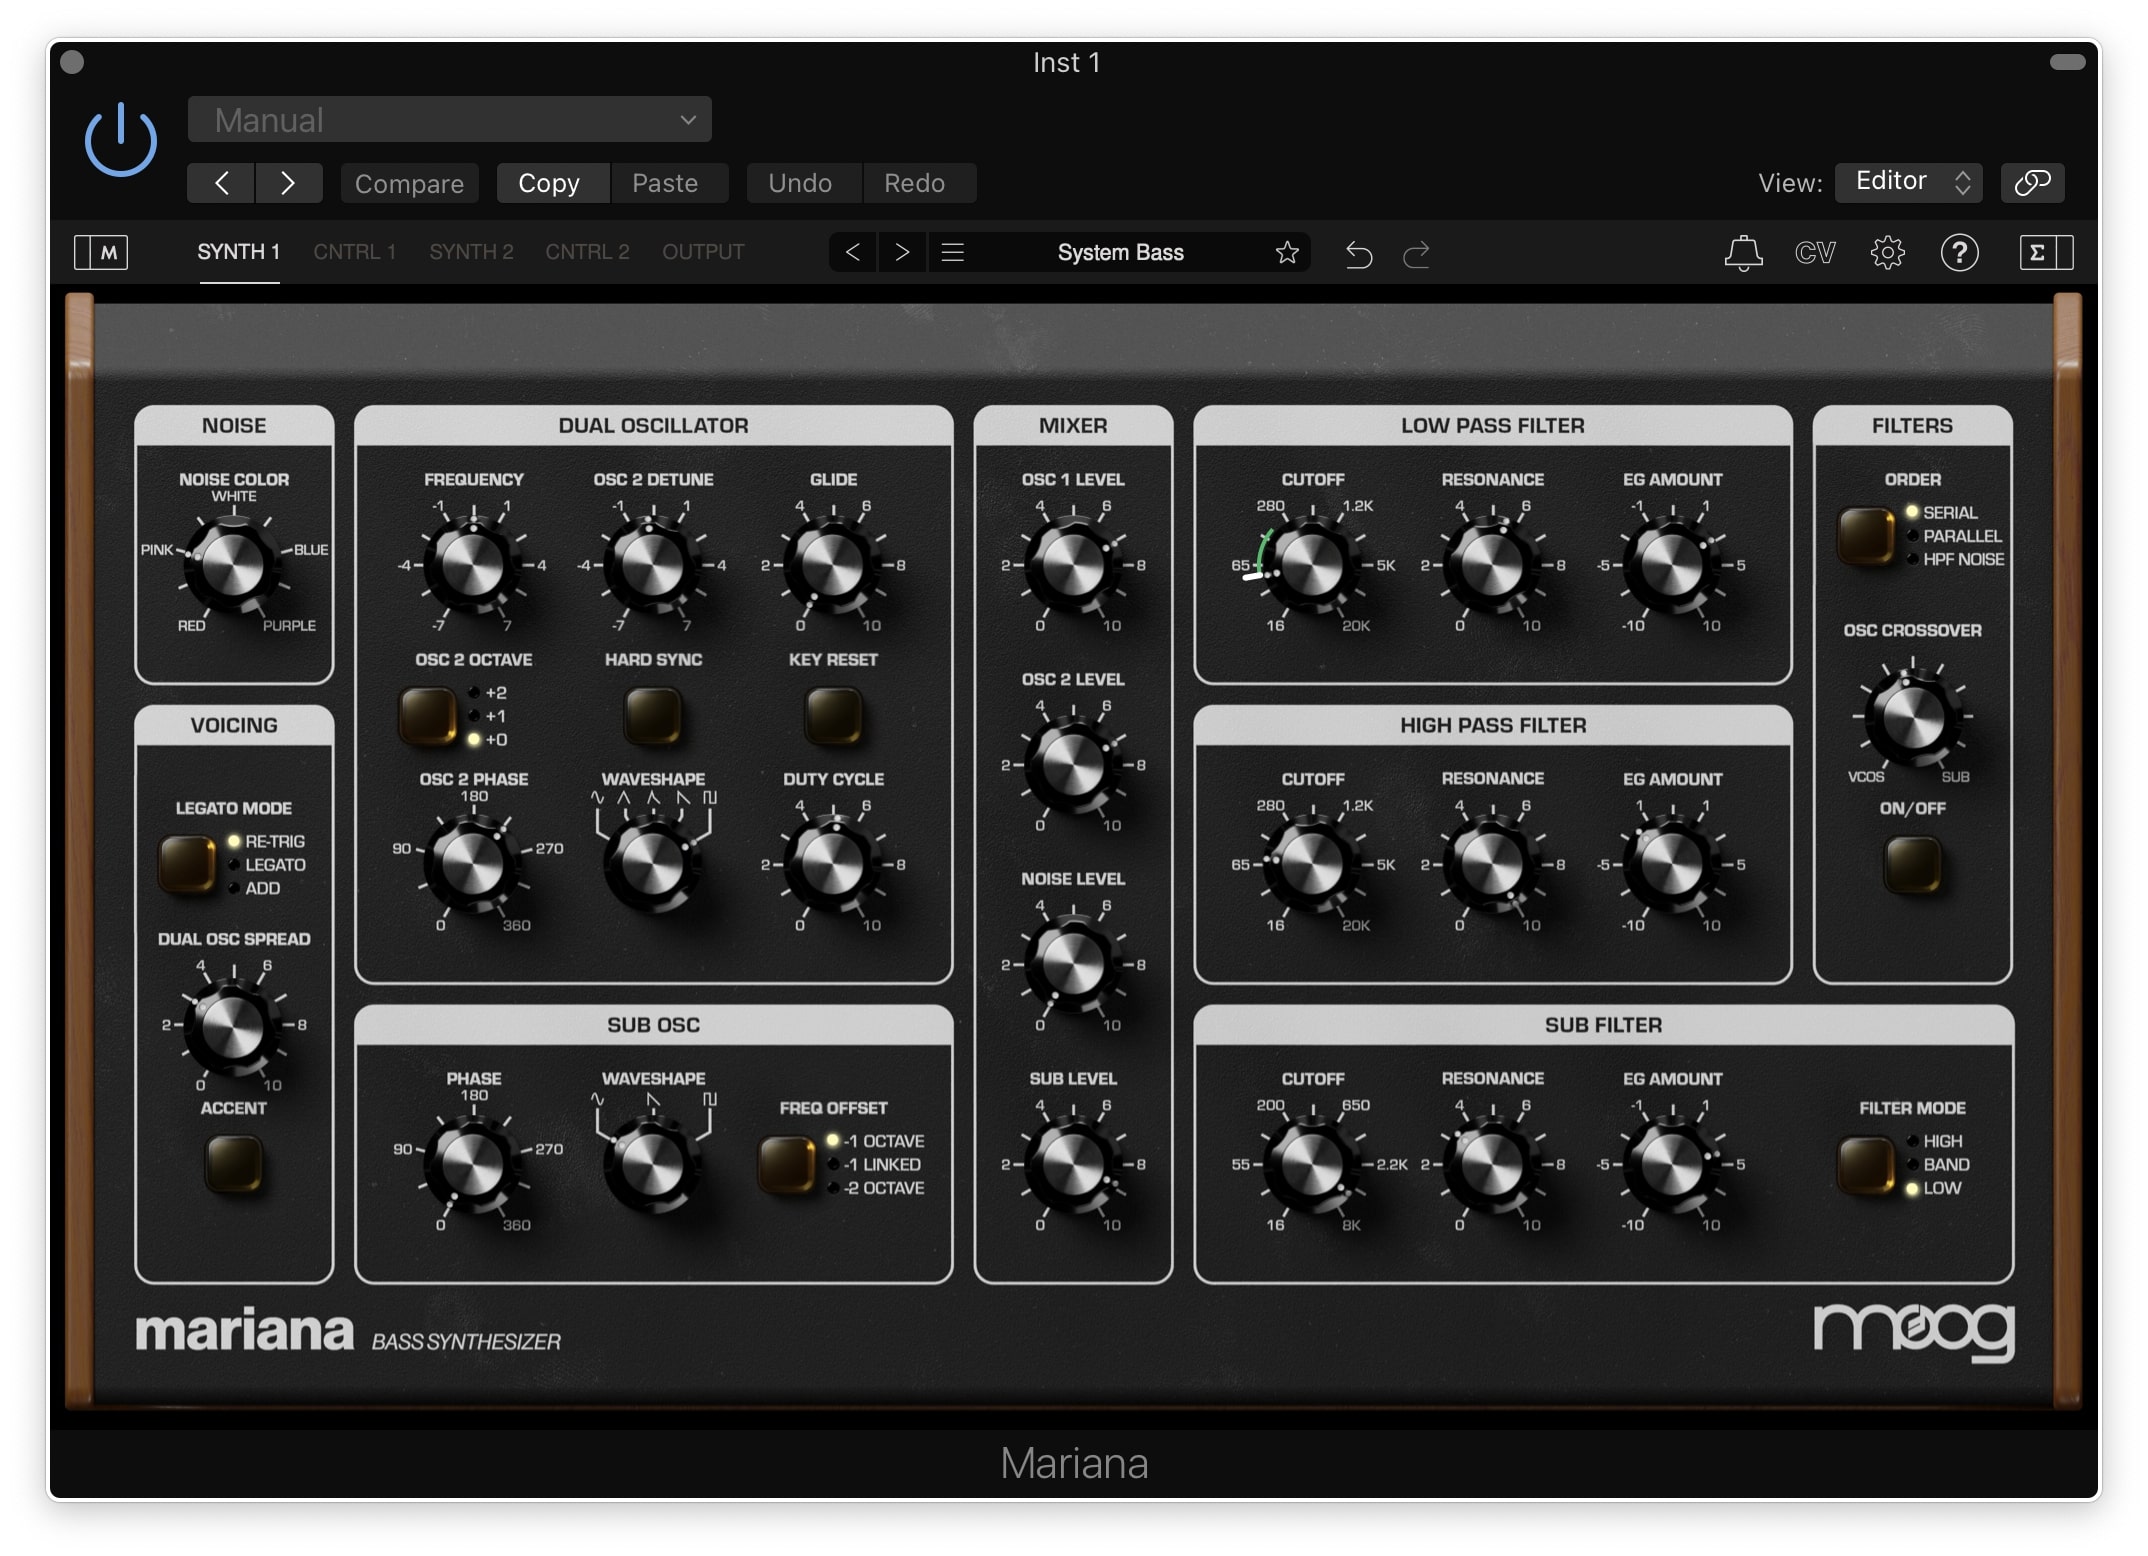Favorite the System Bass preset star
2148x1556 pixels.
point(1287,253)
